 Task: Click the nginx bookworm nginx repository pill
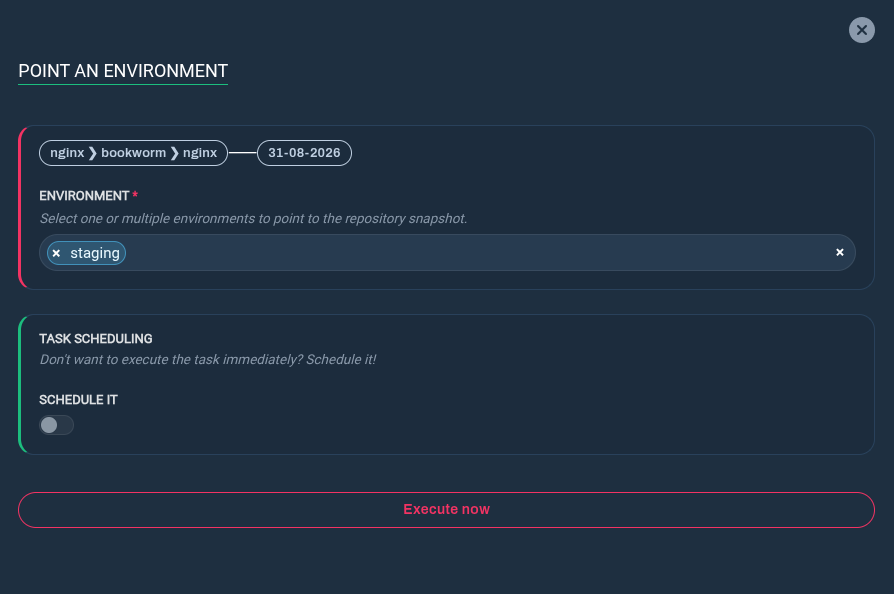click(133, 153)
